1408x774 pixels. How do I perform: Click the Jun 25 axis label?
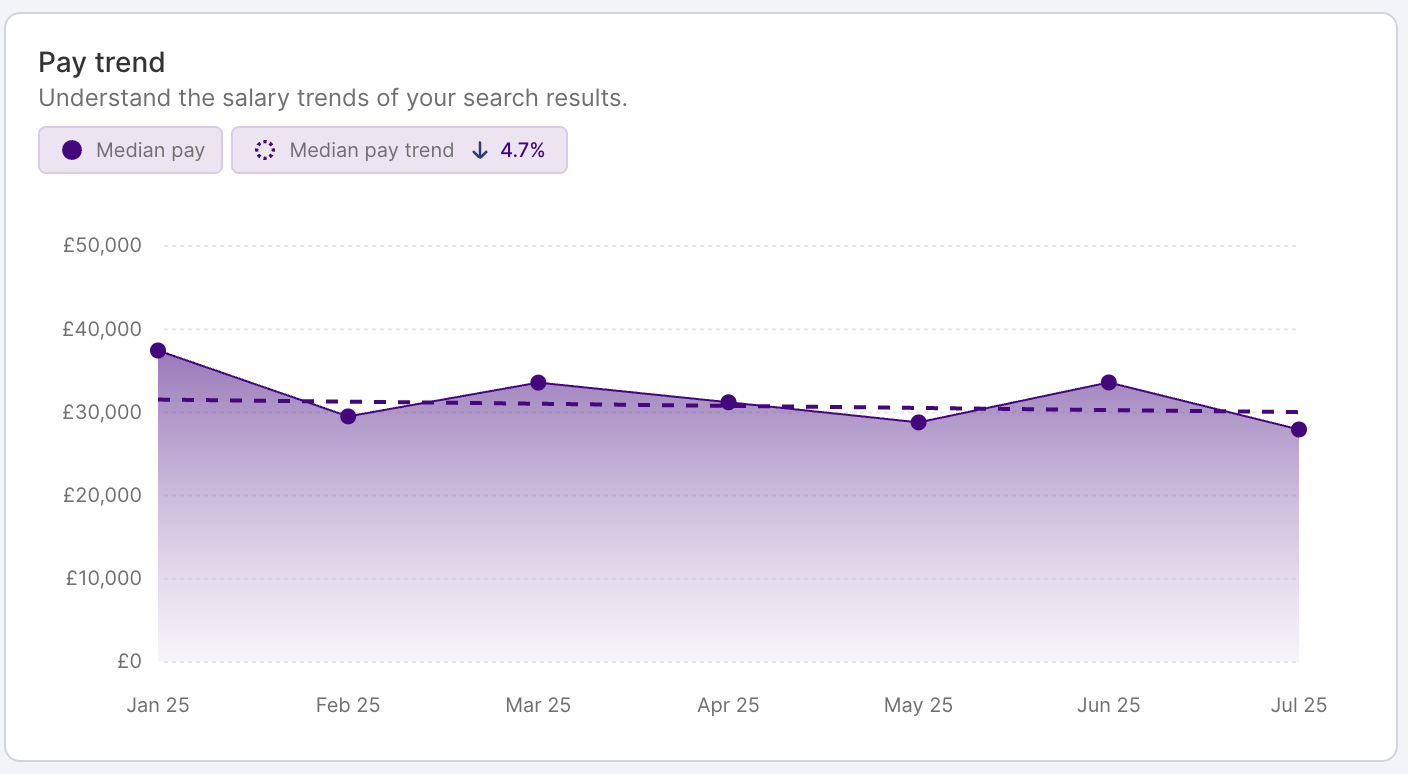(x=1108, y=705)
